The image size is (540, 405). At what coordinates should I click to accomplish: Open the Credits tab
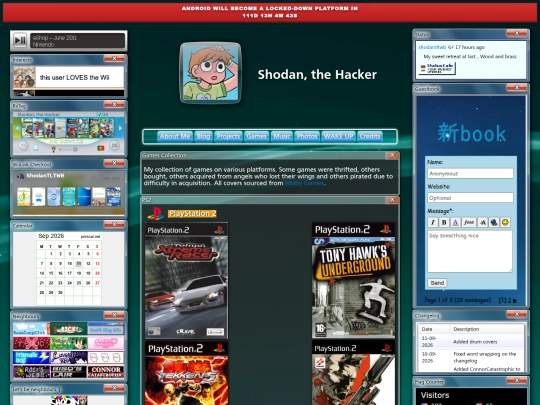[370, 136]
